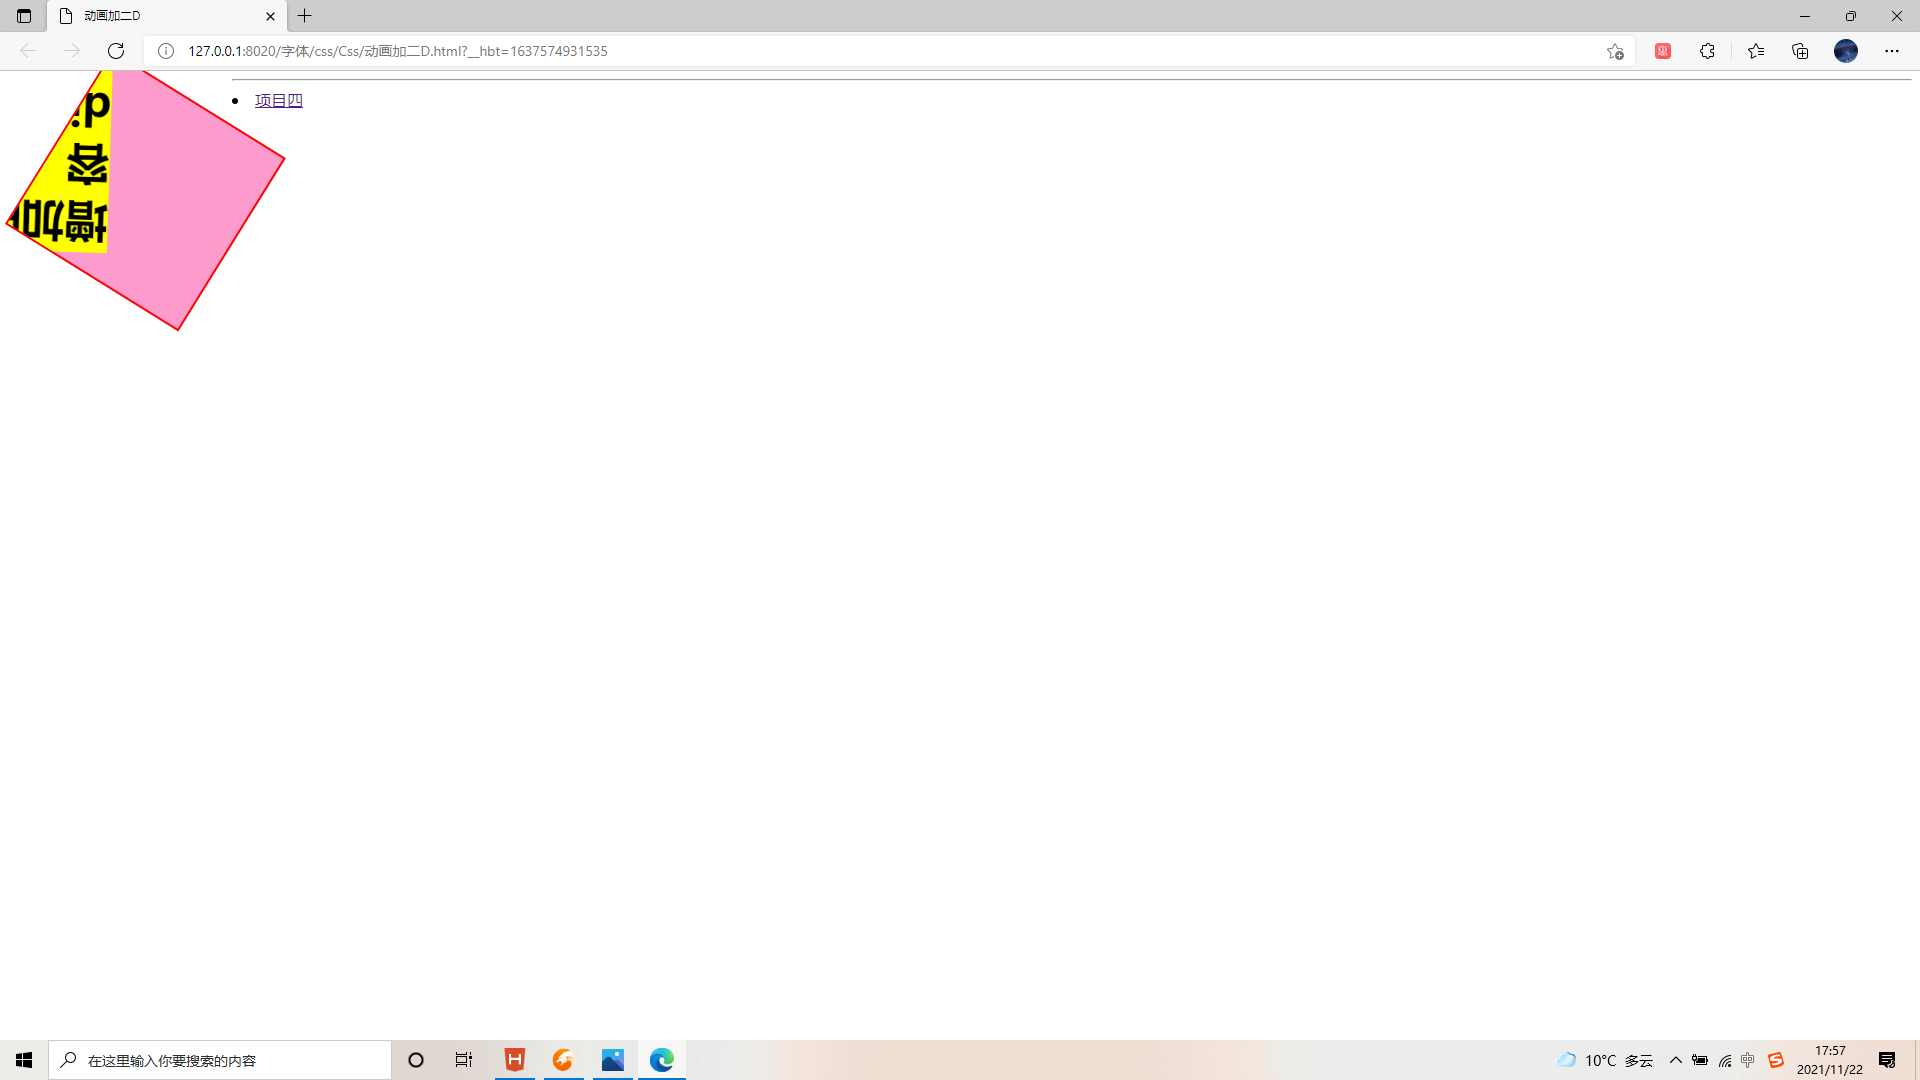Open the browser settings ellipsis menu
This screenshot has height=1080, width=1920.
pyautogui.click(x=1892, y=51)
